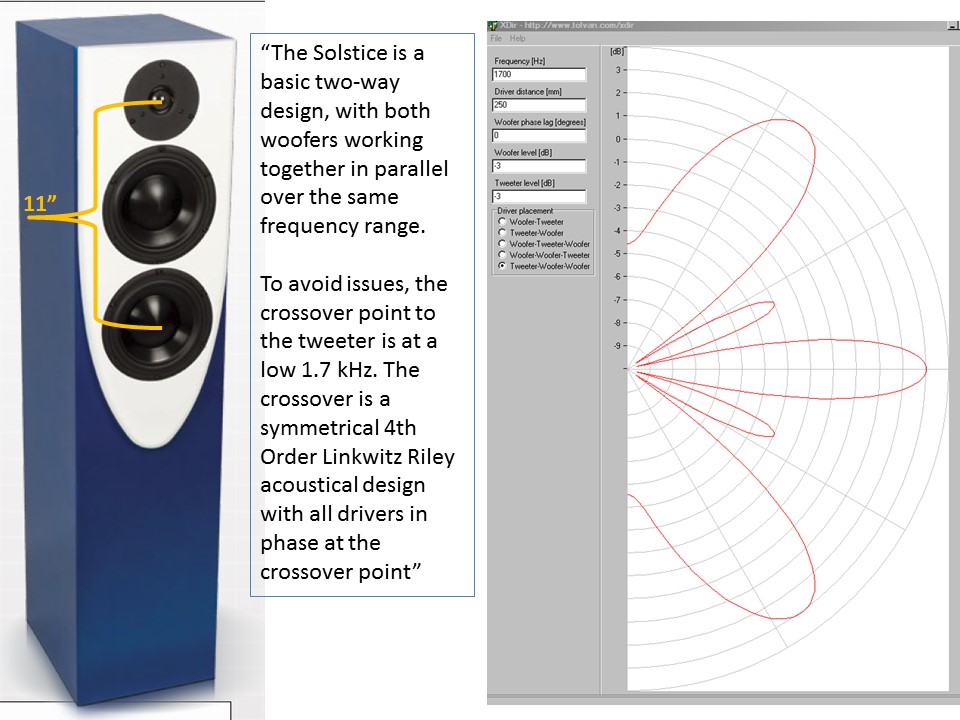960x720 pixels.
Task: Click the Solstice description text box
Action: [x=362, y=315]
